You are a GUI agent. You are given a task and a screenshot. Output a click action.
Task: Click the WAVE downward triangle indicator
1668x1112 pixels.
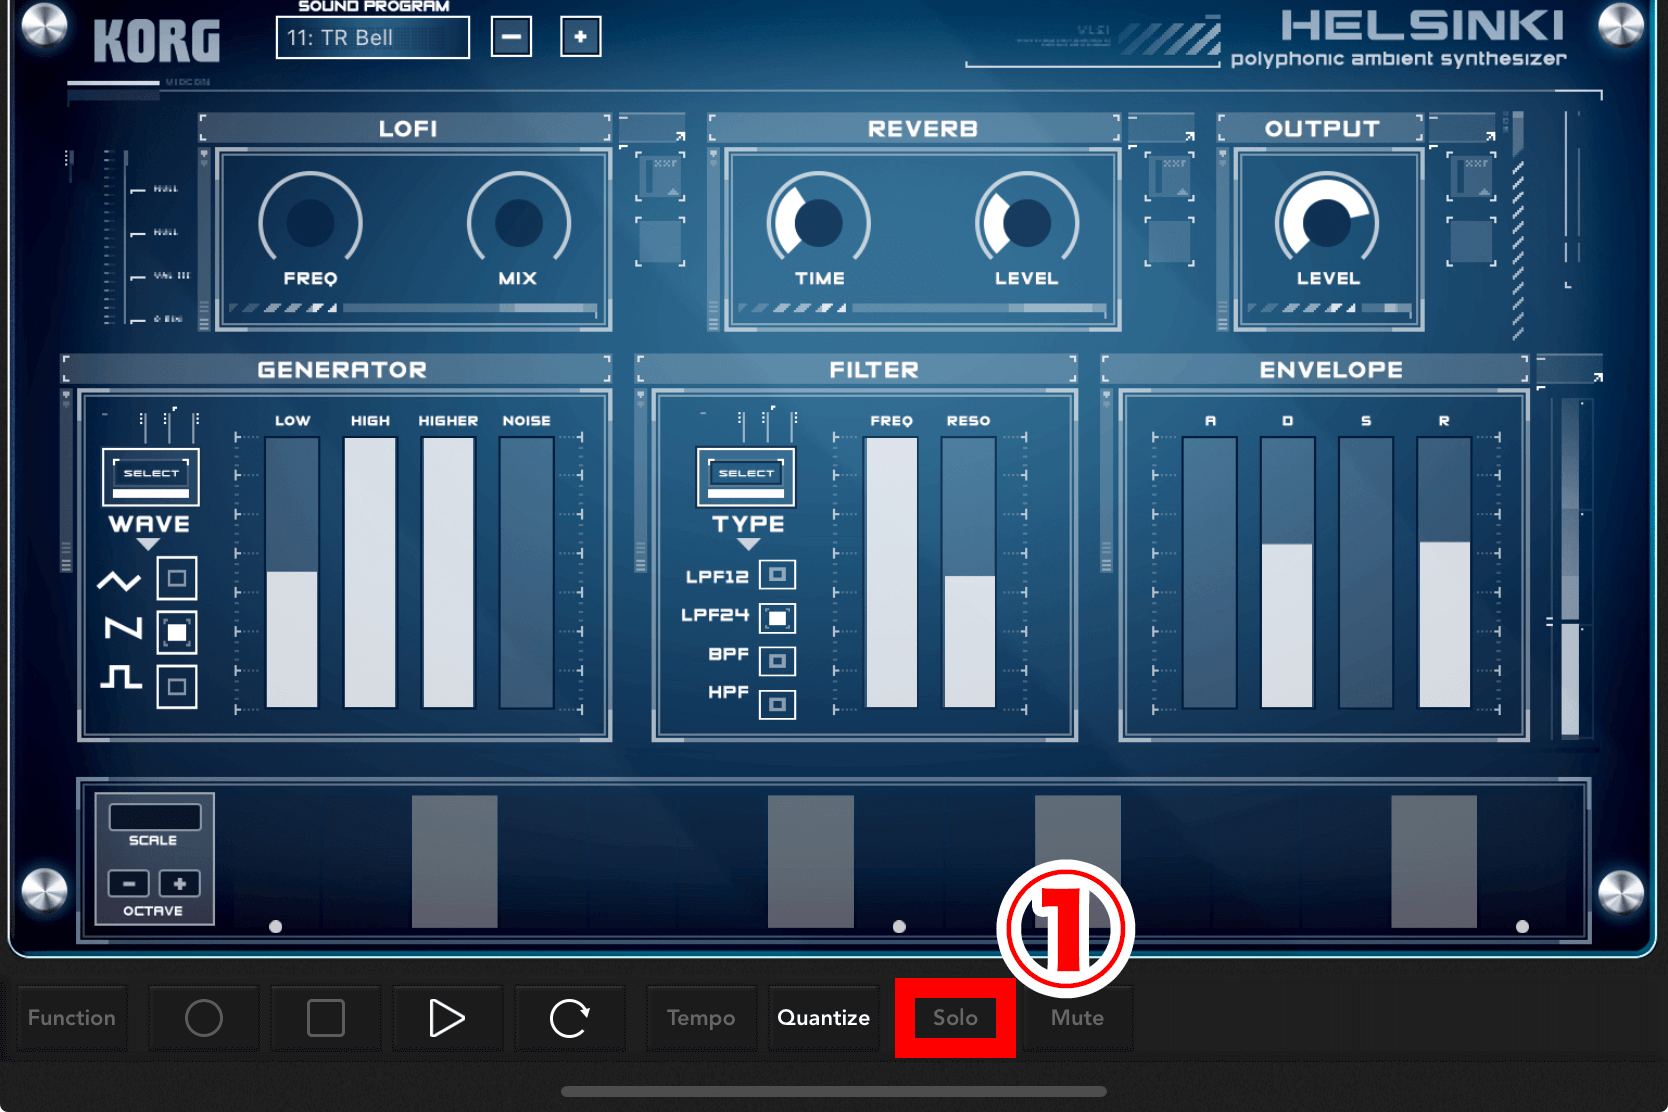coord(148,545)
